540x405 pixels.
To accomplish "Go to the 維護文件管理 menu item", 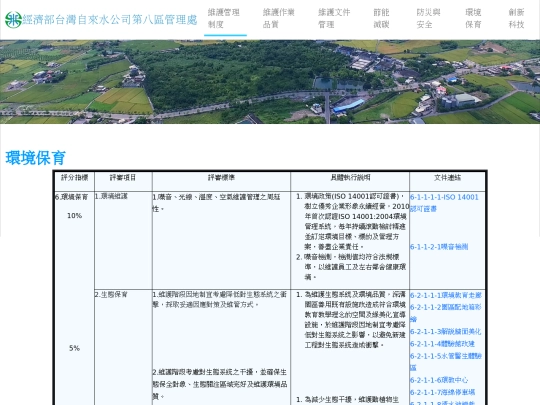I will click(334, 19).
